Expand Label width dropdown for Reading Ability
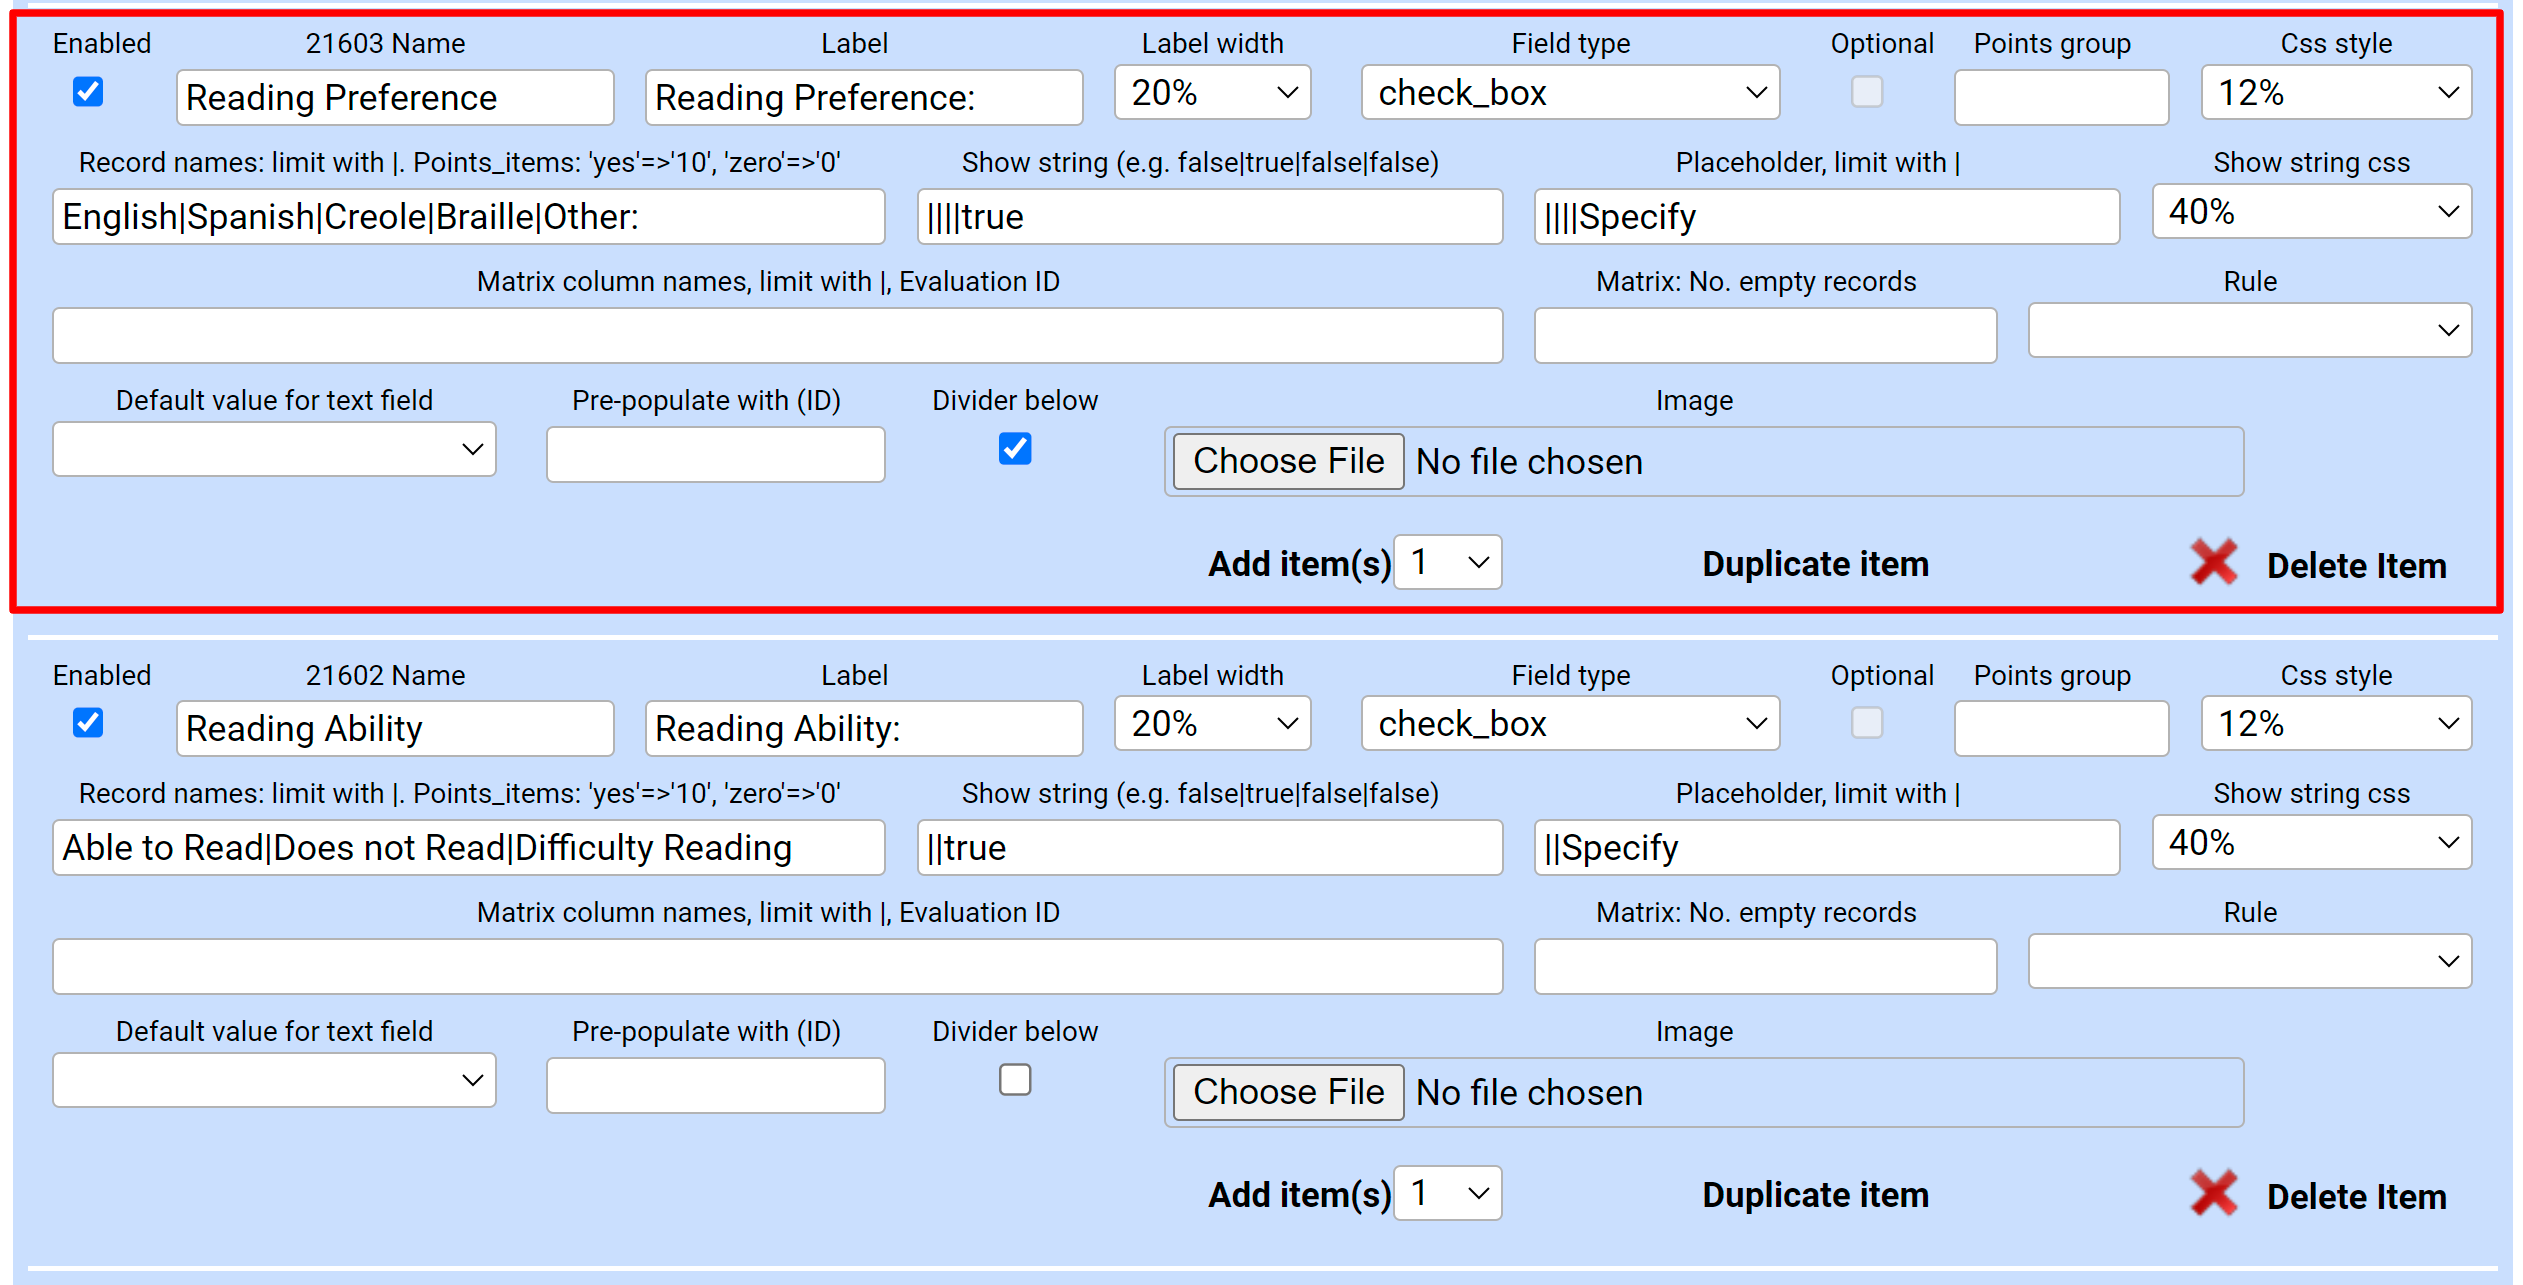 [x=1211, y=724]
